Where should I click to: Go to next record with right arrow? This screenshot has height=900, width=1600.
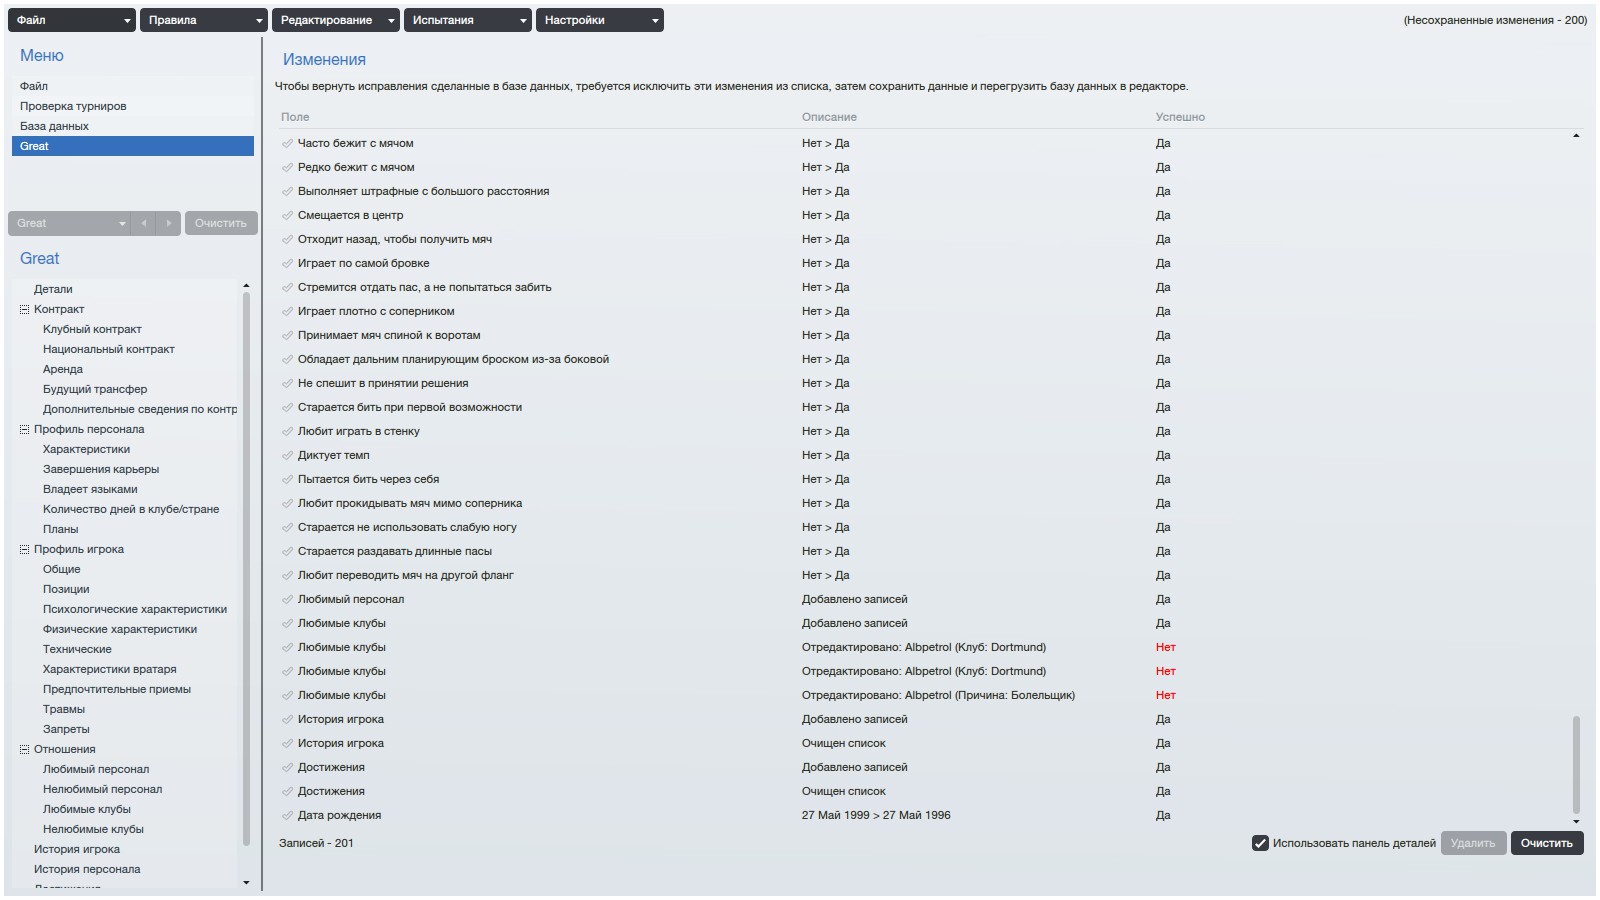click(x=168, y=223)
